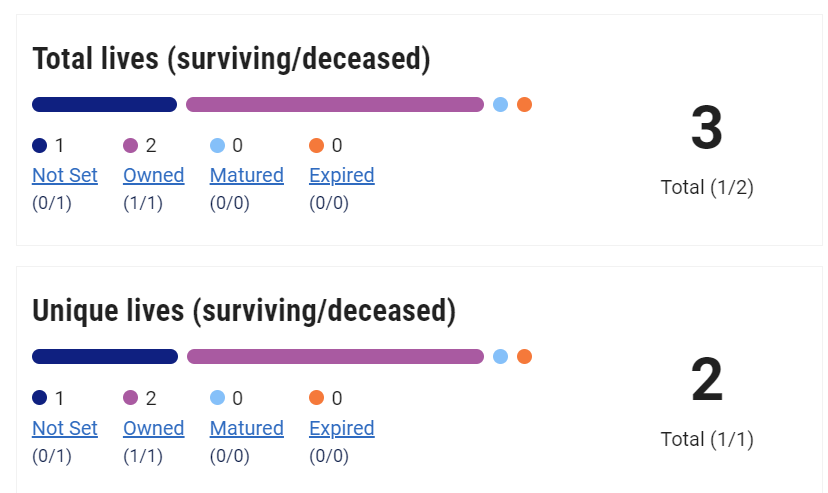This screenshot has height=493, width=828.
Task: Click the Total lives count of 3
Action: pyautogui.click(x=706, y=129)
